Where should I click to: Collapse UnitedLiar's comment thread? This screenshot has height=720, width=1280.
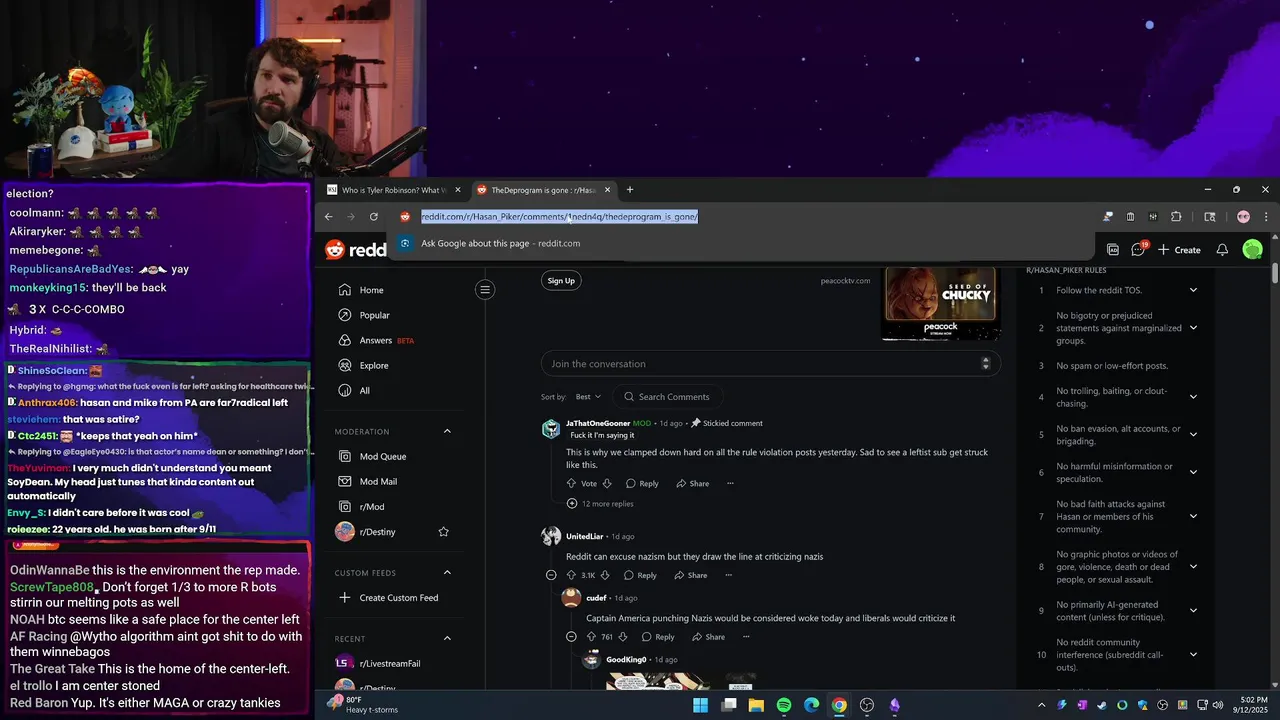[x=551, y=576]
